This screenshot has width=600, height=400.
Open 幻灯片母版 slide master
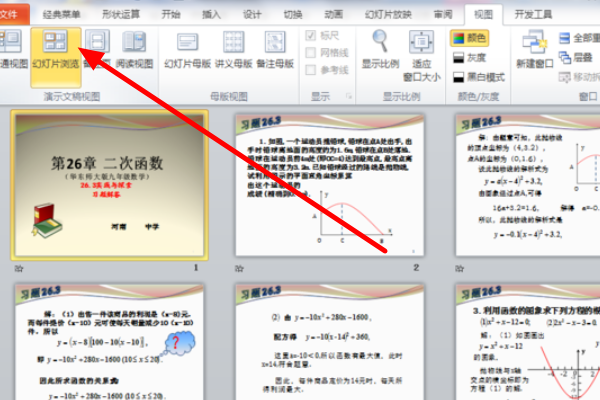tap(188, 50)
